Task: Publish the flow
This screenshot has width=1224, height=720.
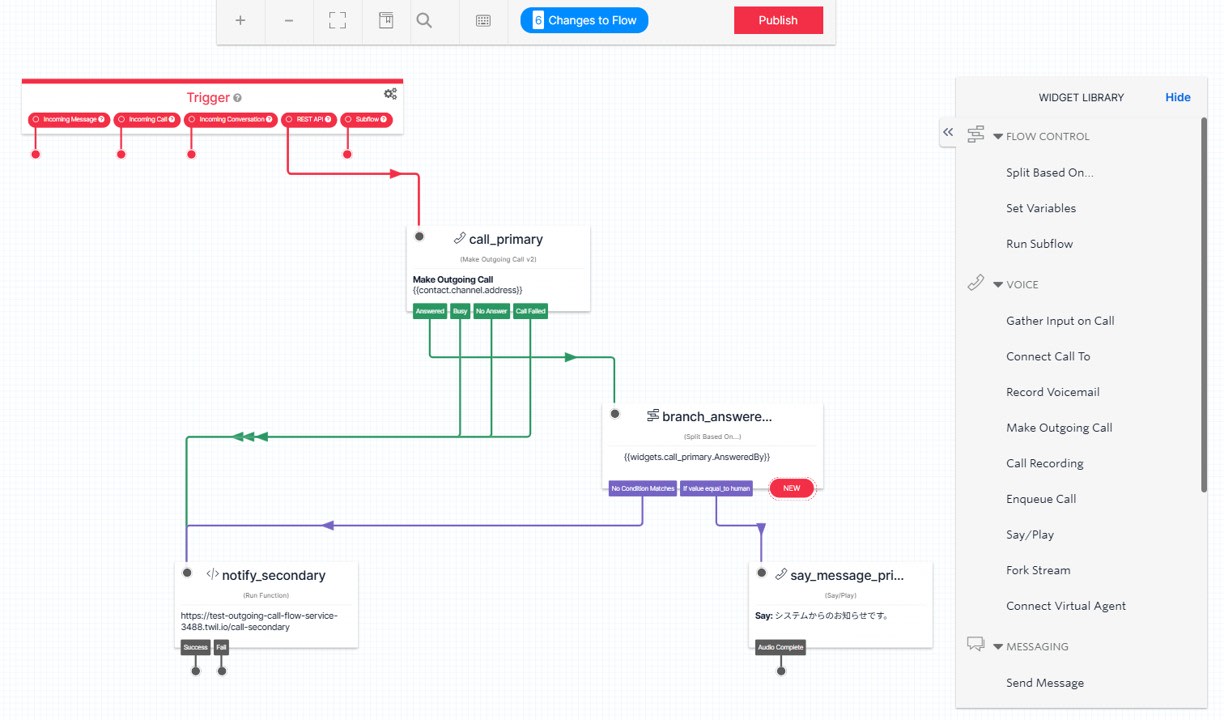Action: click(778, 20)
